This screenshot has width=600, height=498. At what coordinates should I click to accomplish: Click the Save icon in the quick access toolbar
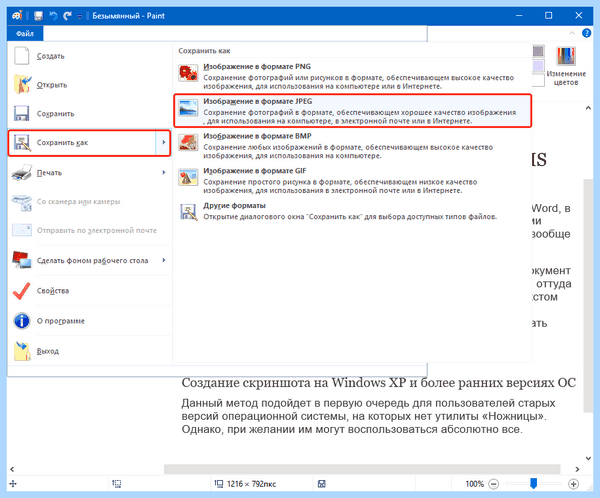(x=38, y=16)
